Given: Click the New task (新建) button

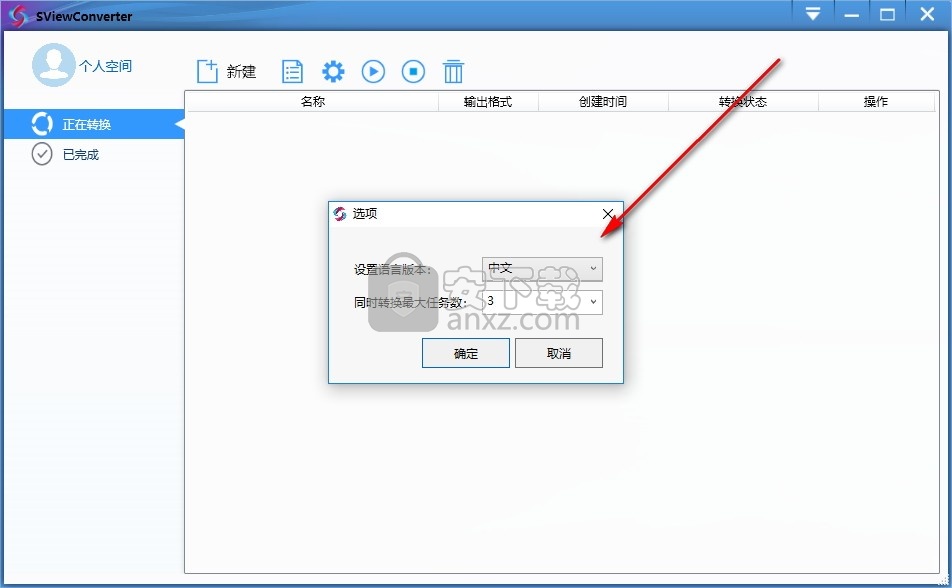Looking at the screenshot, I should pyautogui.click(x=226, y=72).
